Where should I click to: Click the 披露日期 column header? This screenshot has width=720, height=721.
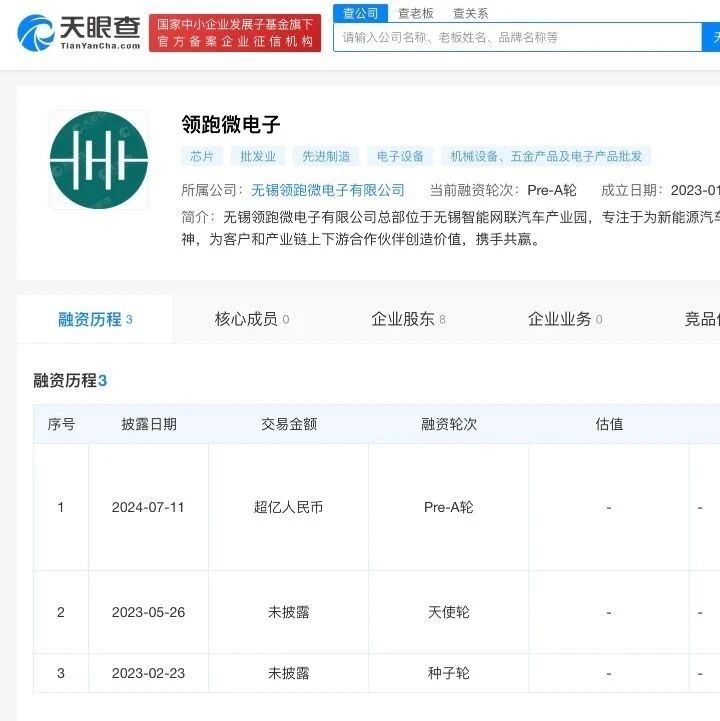point(149,424)
